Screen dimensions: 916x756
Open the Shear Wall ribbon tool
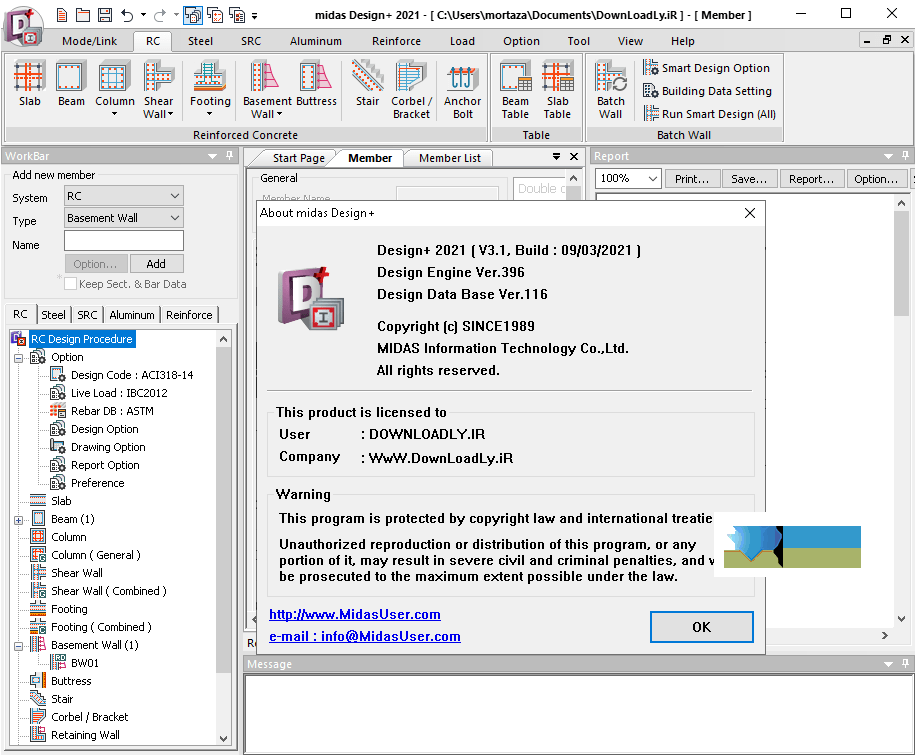click(x=158, y=89)
